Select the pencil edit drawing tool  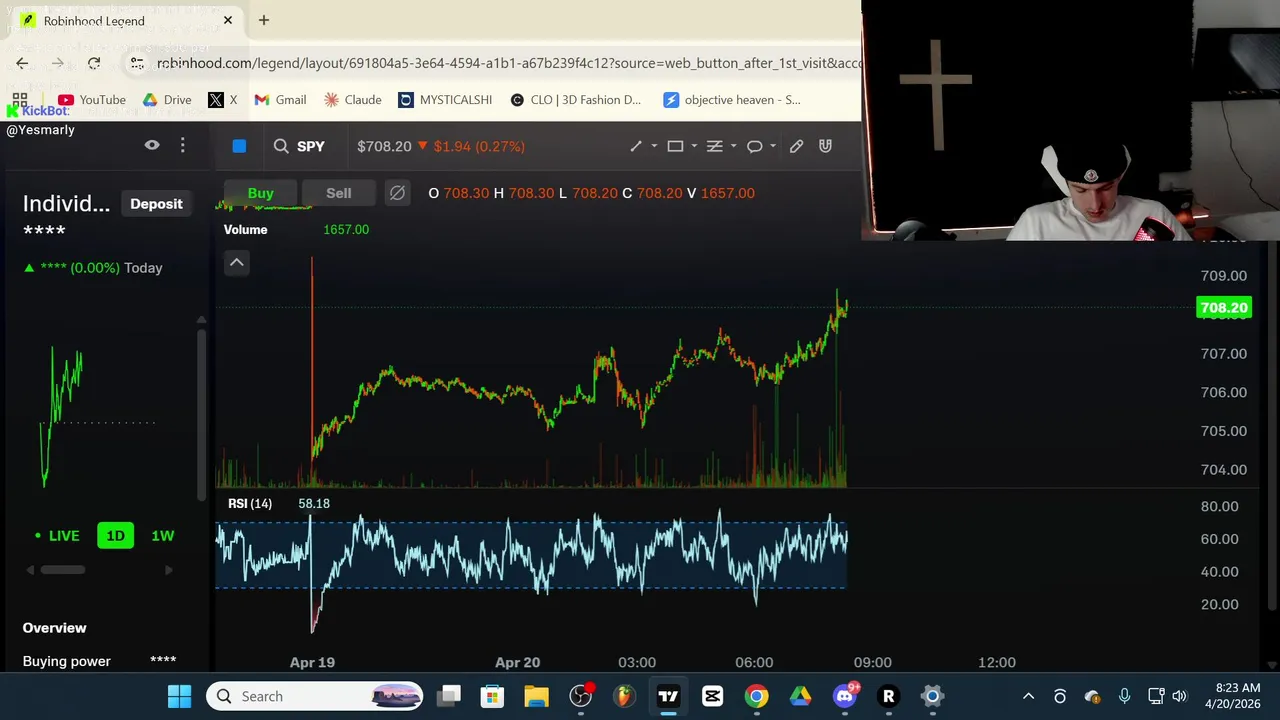pos(796,146)
